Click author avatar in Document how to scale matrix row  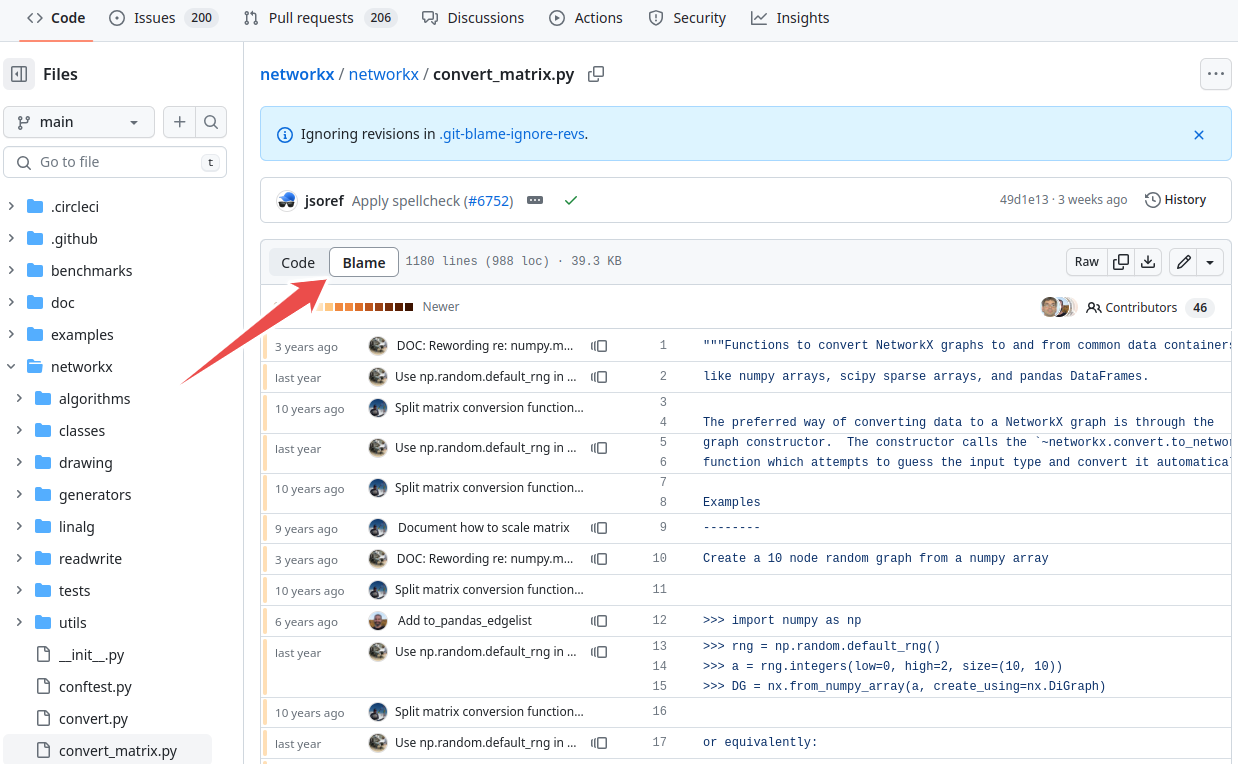tap(378, 528)
